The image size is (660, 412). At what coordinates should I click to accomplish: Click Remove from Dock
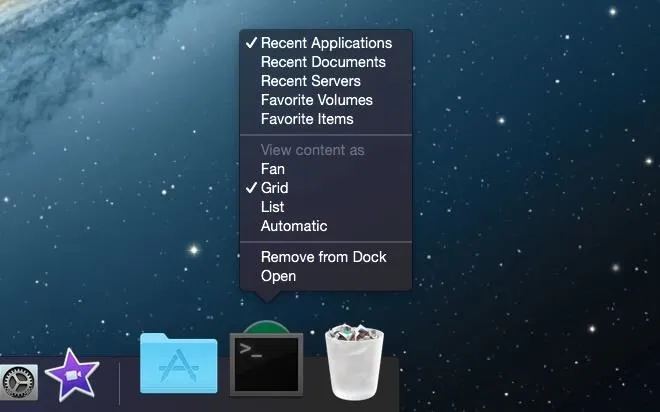325,257
